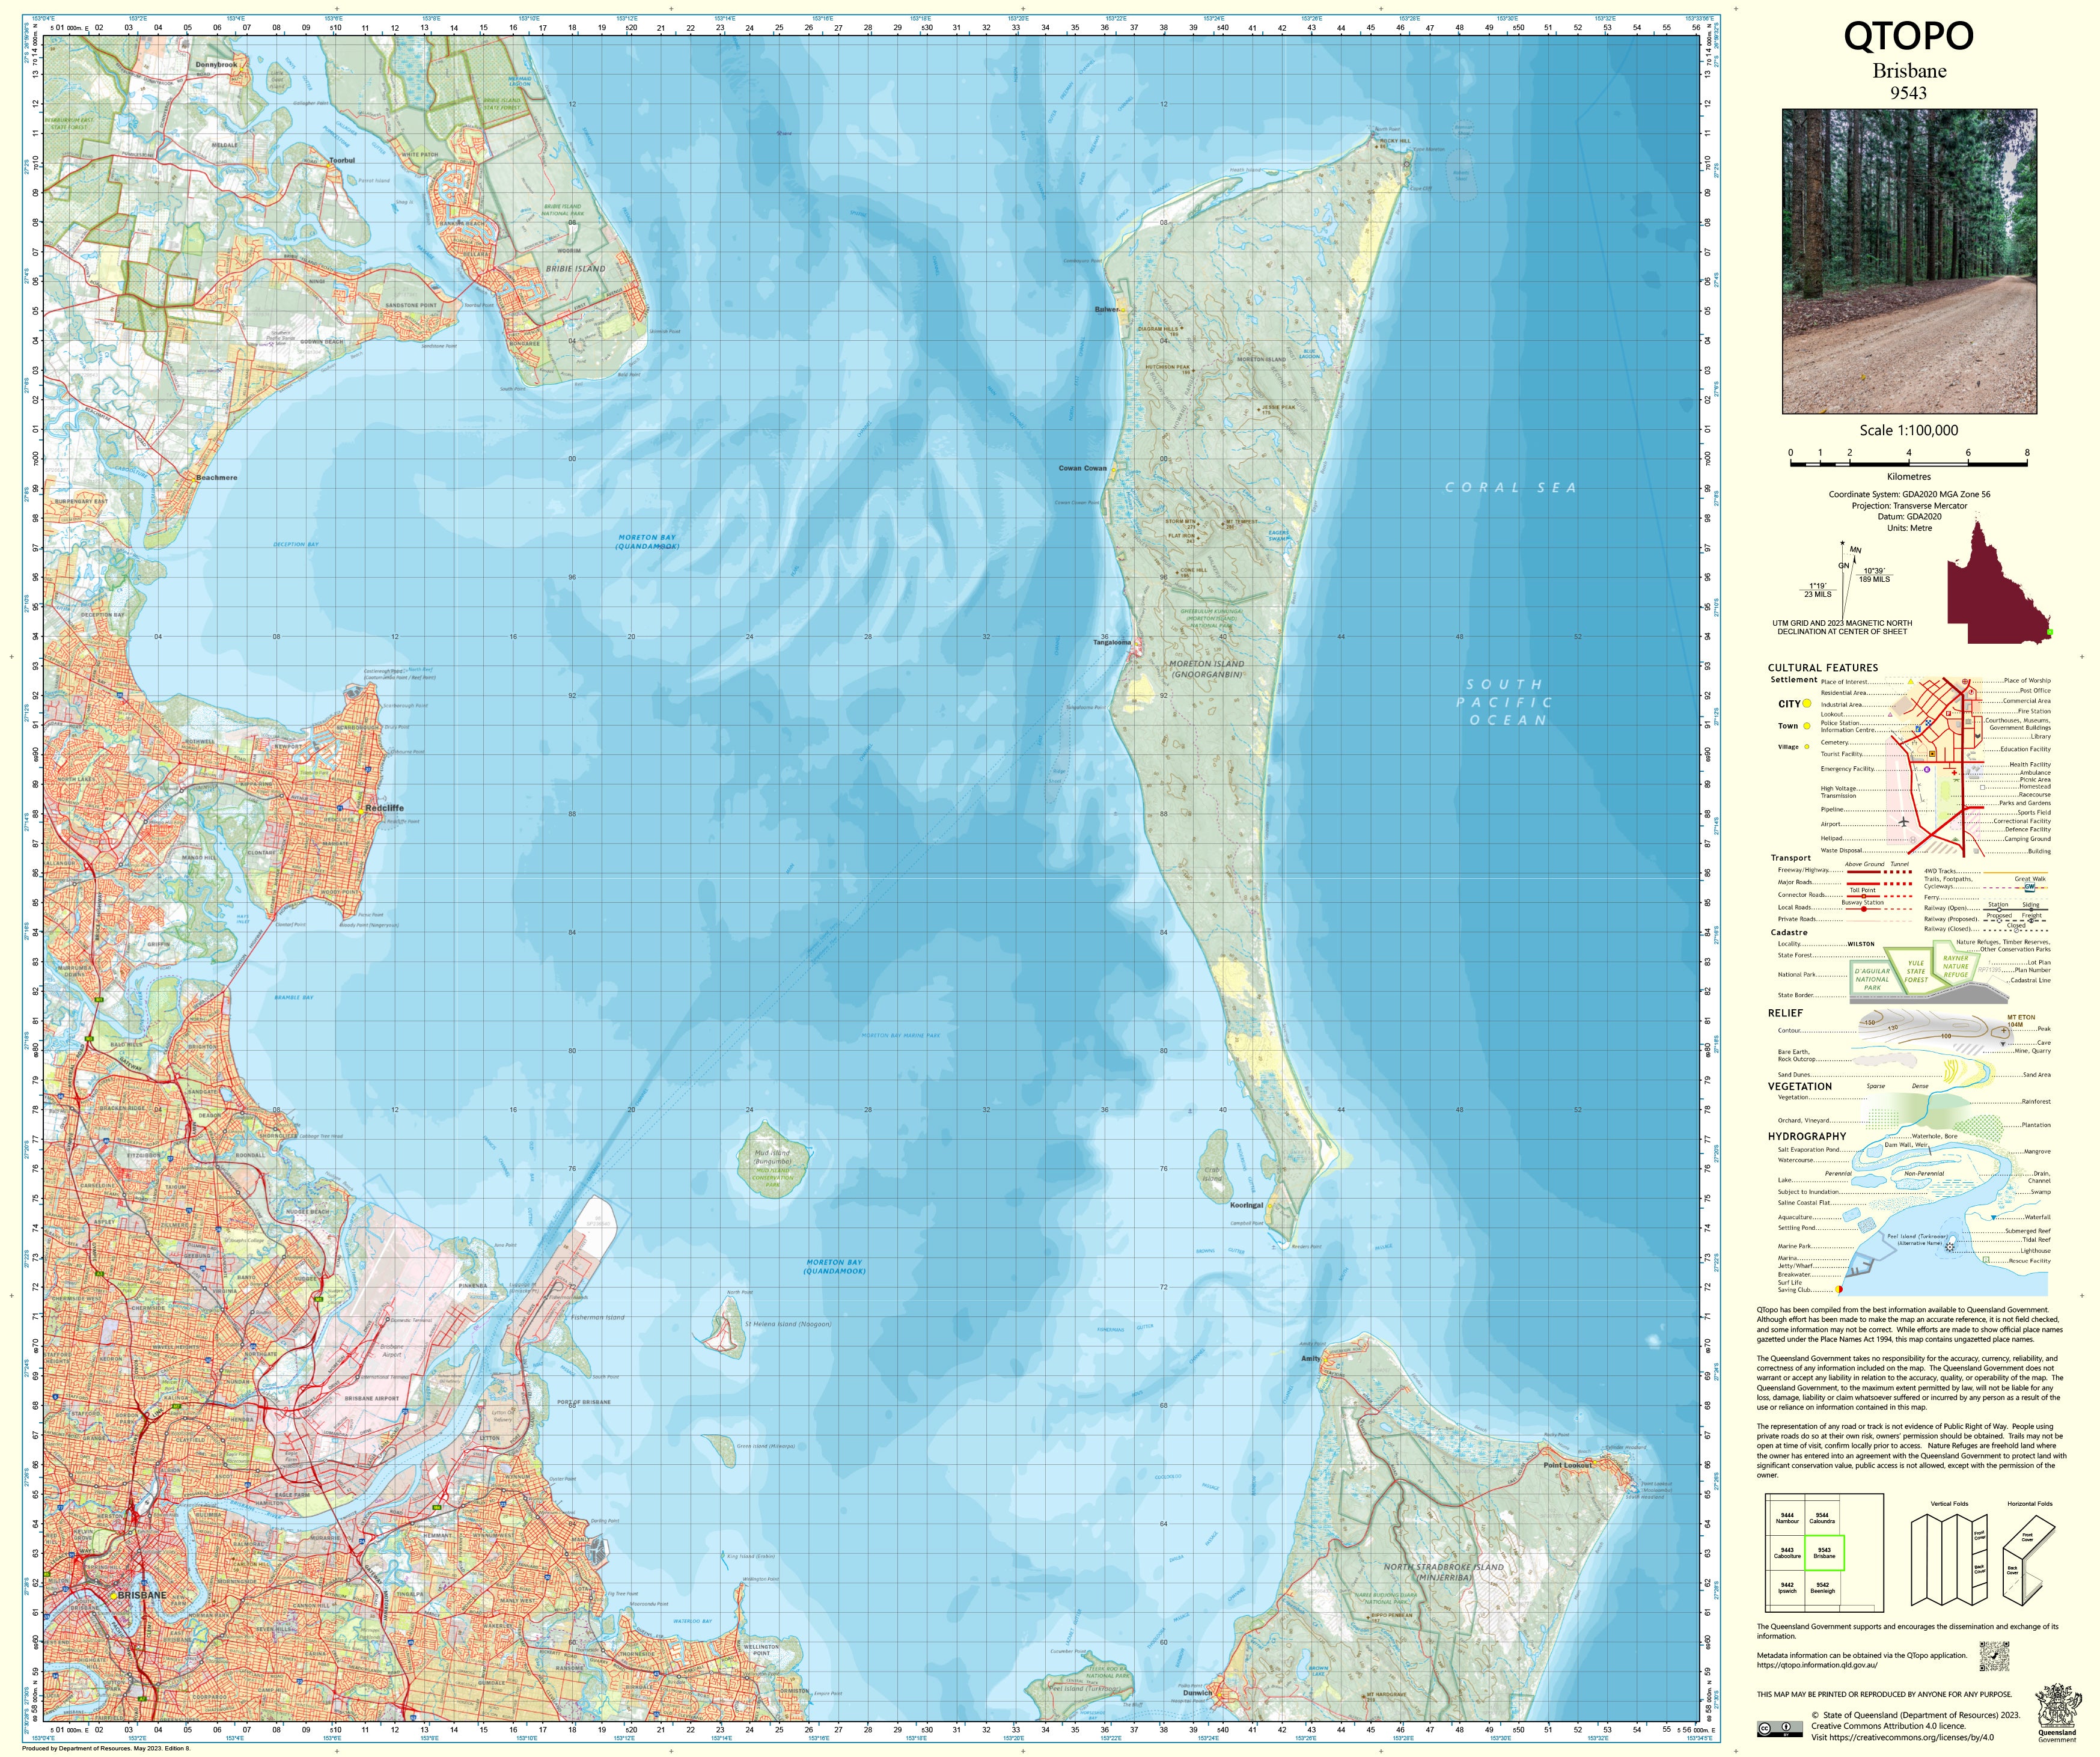Image resolution: width=2100 pixels, height=1757 pixels.
Task: Open the qtopo.information.qld.gov.au link
Action: click(x=1816, y=1665)
